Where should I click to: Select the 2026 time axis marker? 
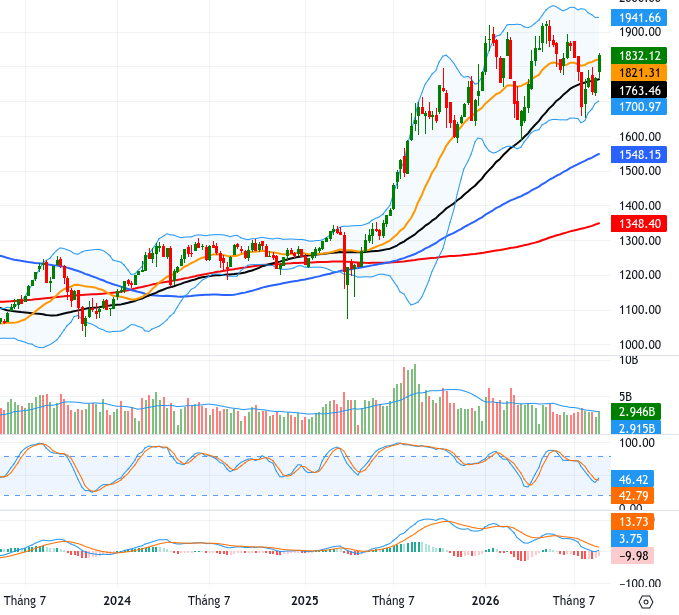[x=485, y=601]
